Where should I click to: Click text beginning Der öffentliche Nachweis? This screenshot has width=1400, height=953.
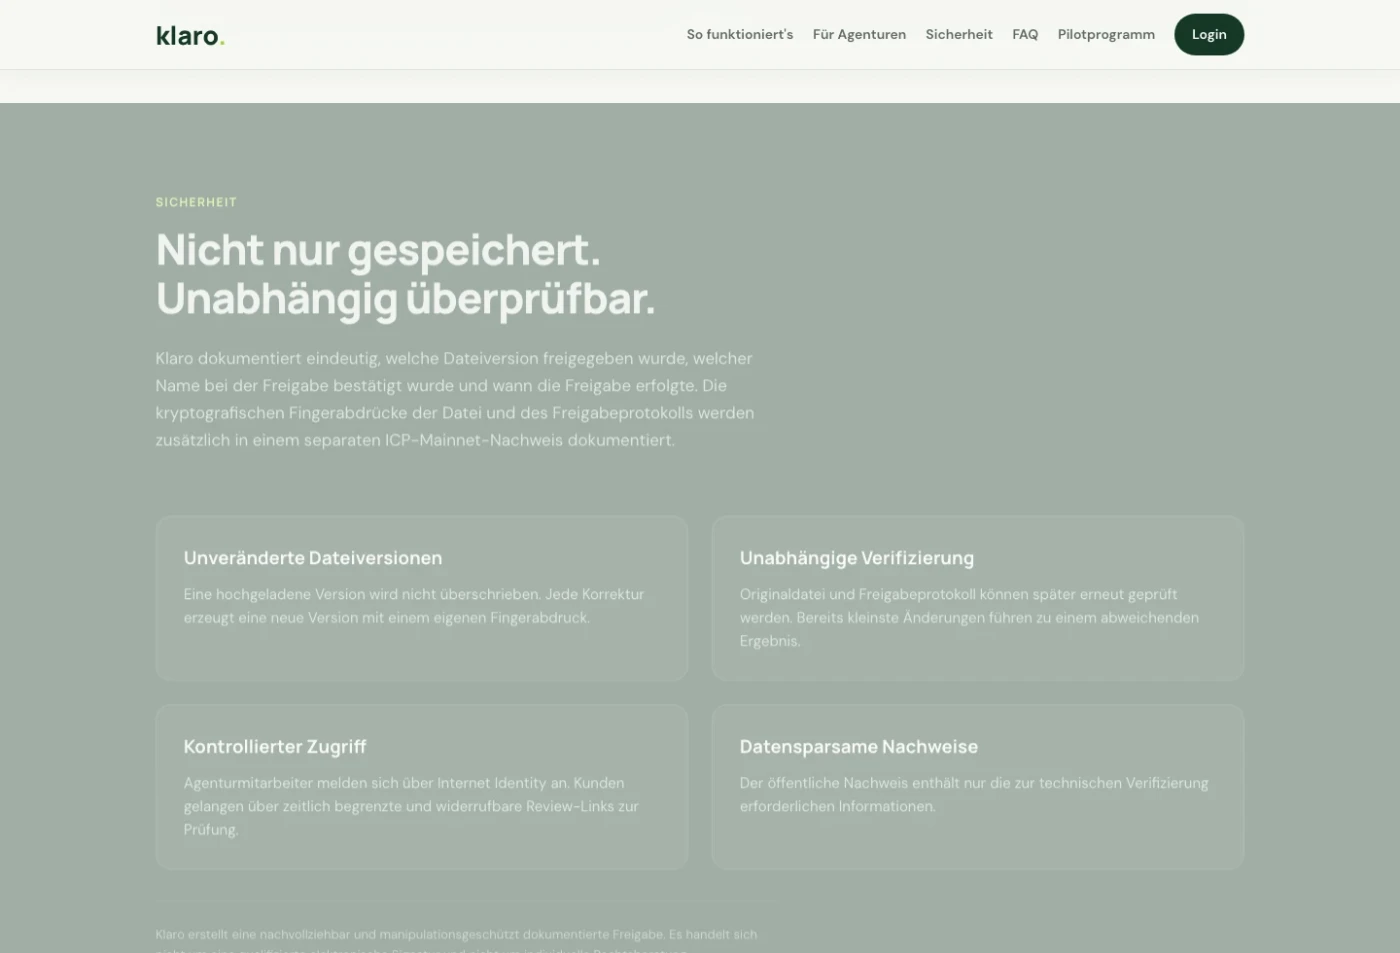[974, 794]
